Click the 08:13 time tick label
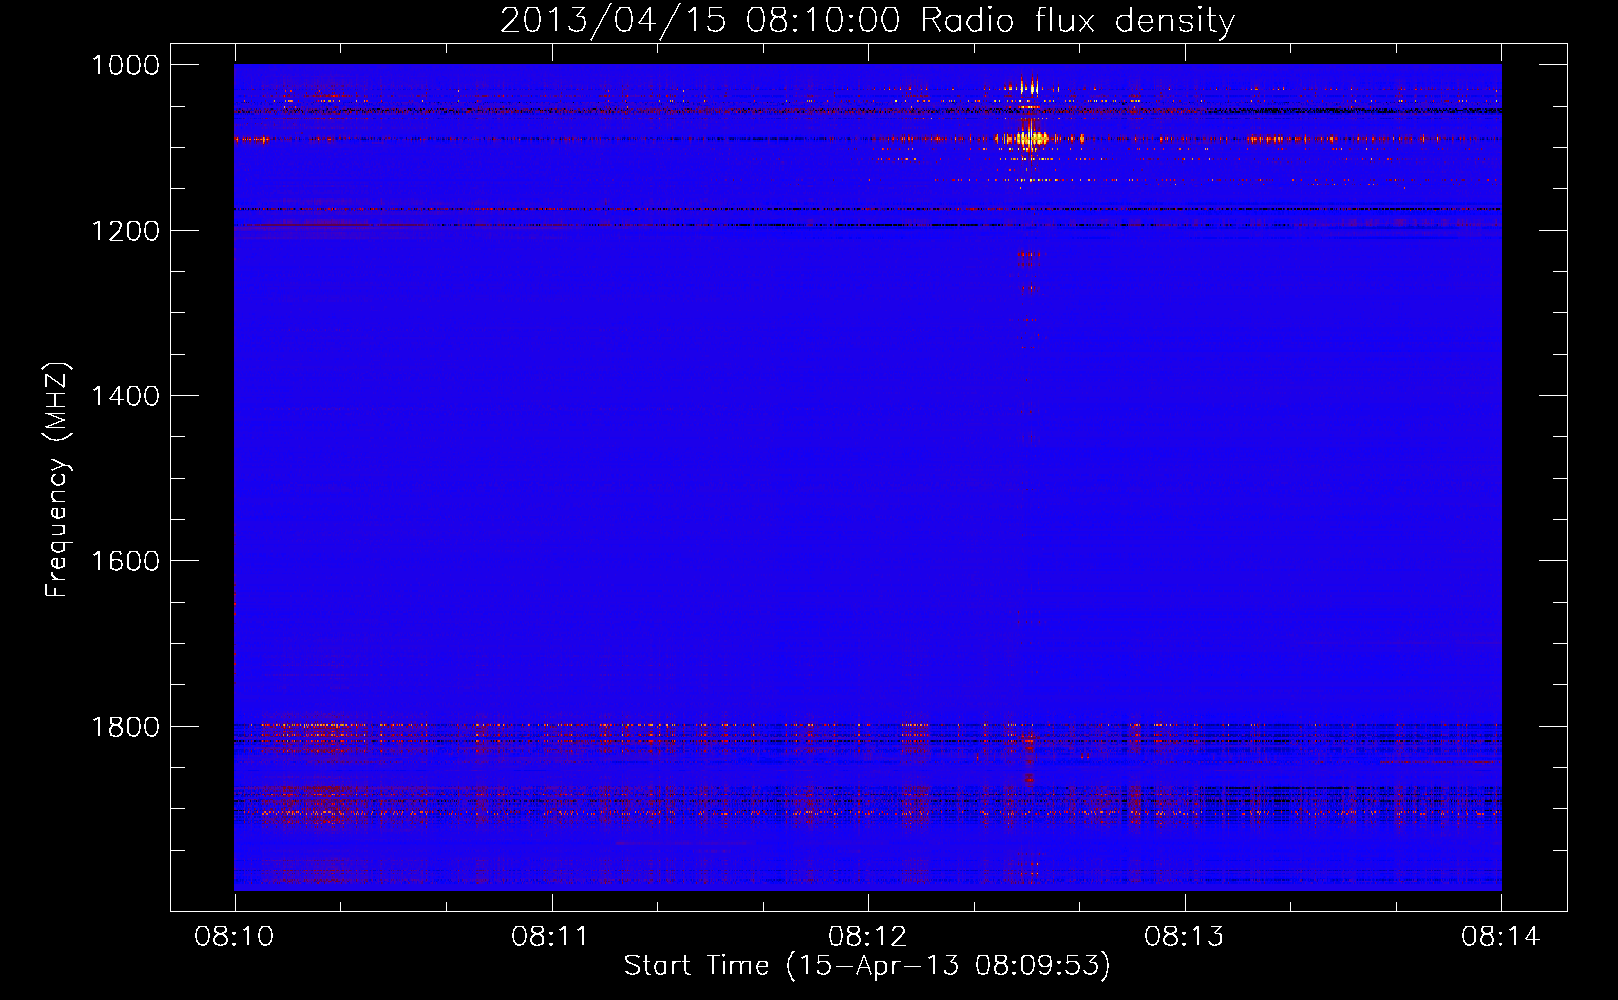Image resolution: width=1618 pixels, height=1000 pixels. [x=1184, y=937]
